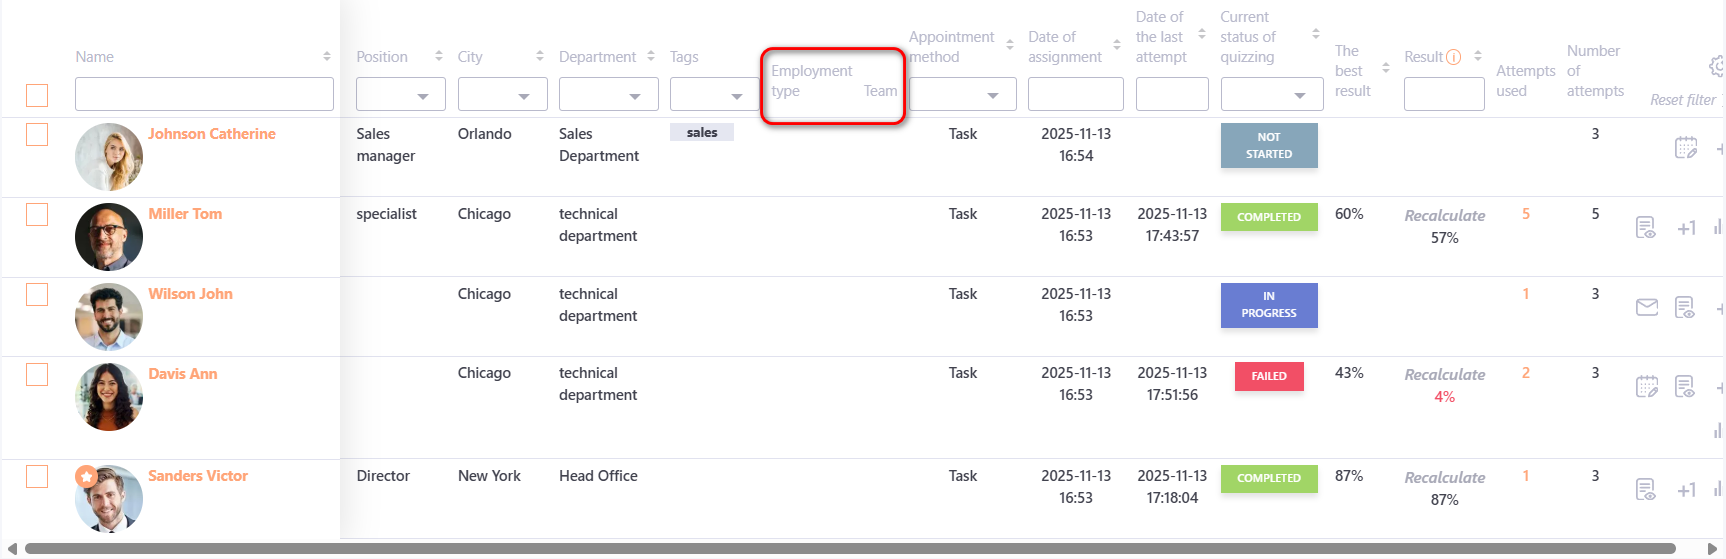
Task: Toggle the select-all checkbox in header
Action: click(x=37, y=95)
